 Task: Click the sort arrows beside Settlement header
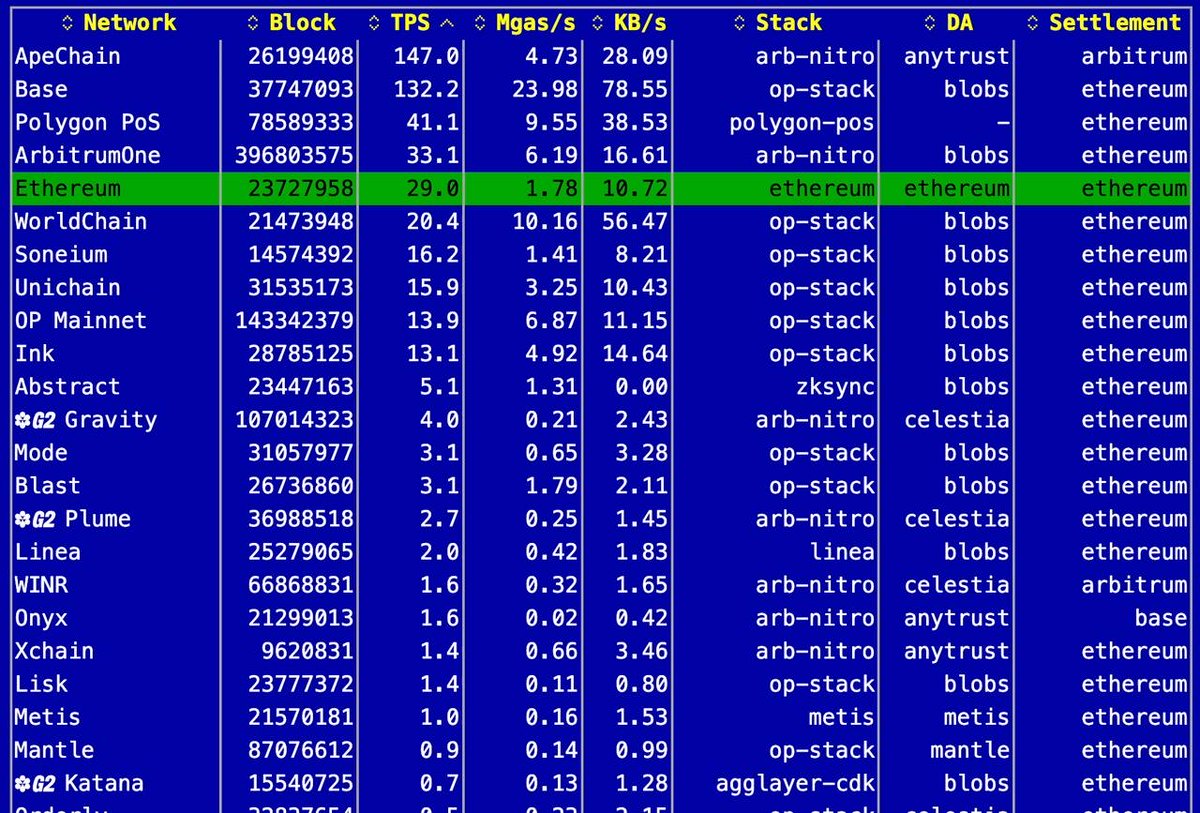pyautogui.click(x=1035, y=22)
